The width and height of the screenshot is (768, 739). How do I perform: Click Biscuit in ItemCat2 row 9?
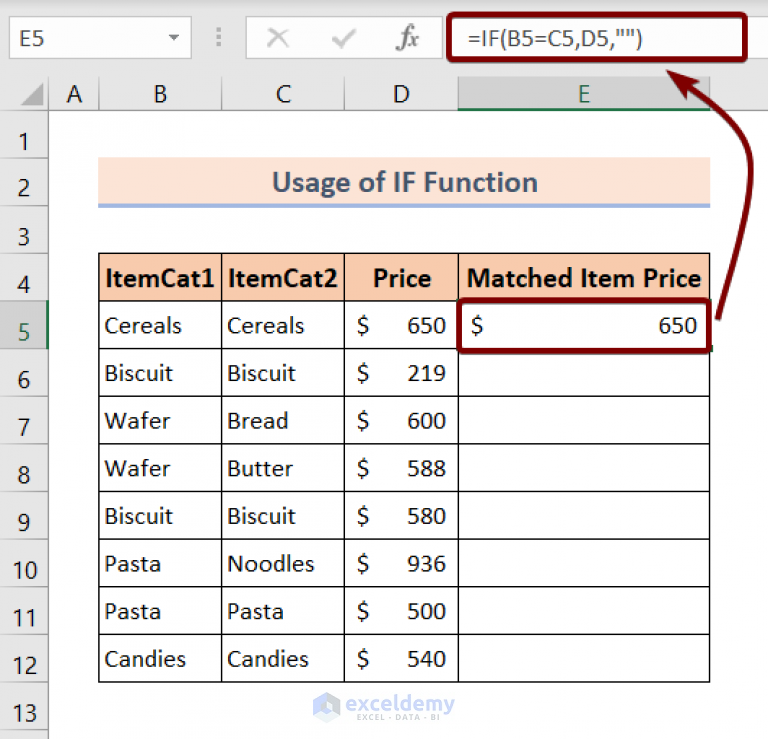[283, 516]
